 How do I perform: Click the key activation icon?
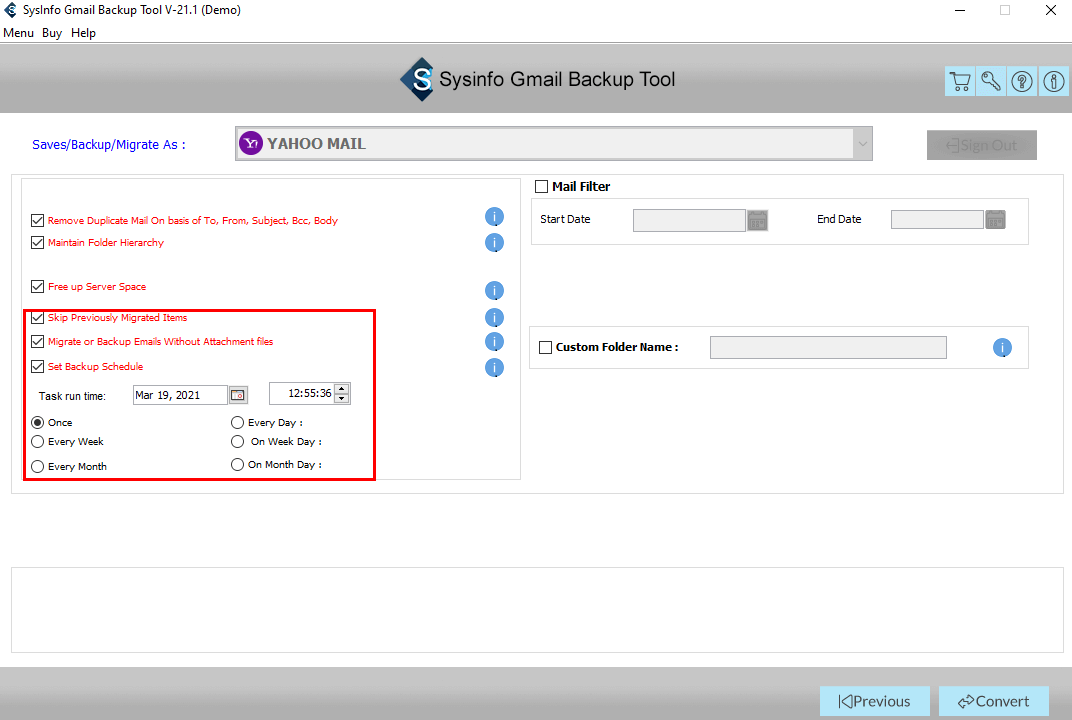991,81
